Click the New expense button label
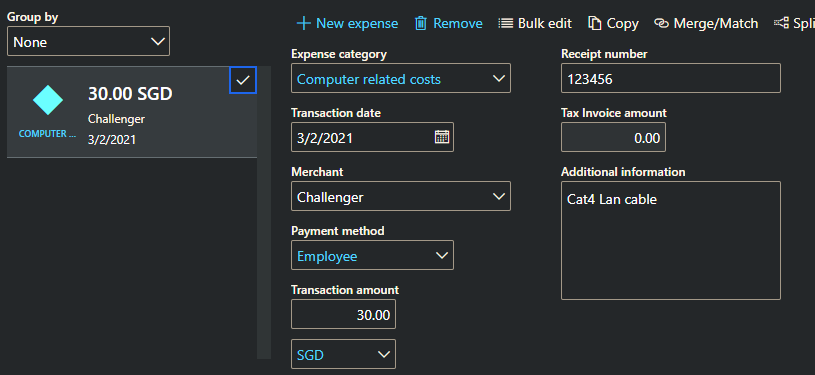 point(357,23)
